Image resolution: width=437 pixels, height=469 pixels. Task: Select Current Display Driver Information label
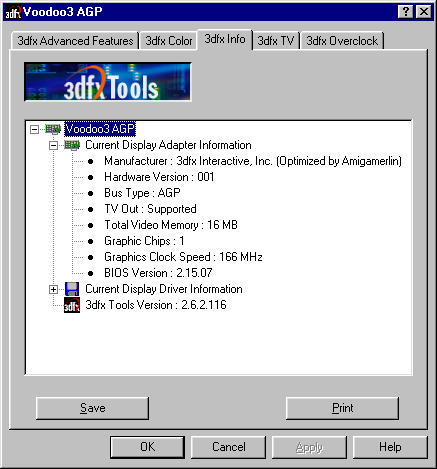164,289
